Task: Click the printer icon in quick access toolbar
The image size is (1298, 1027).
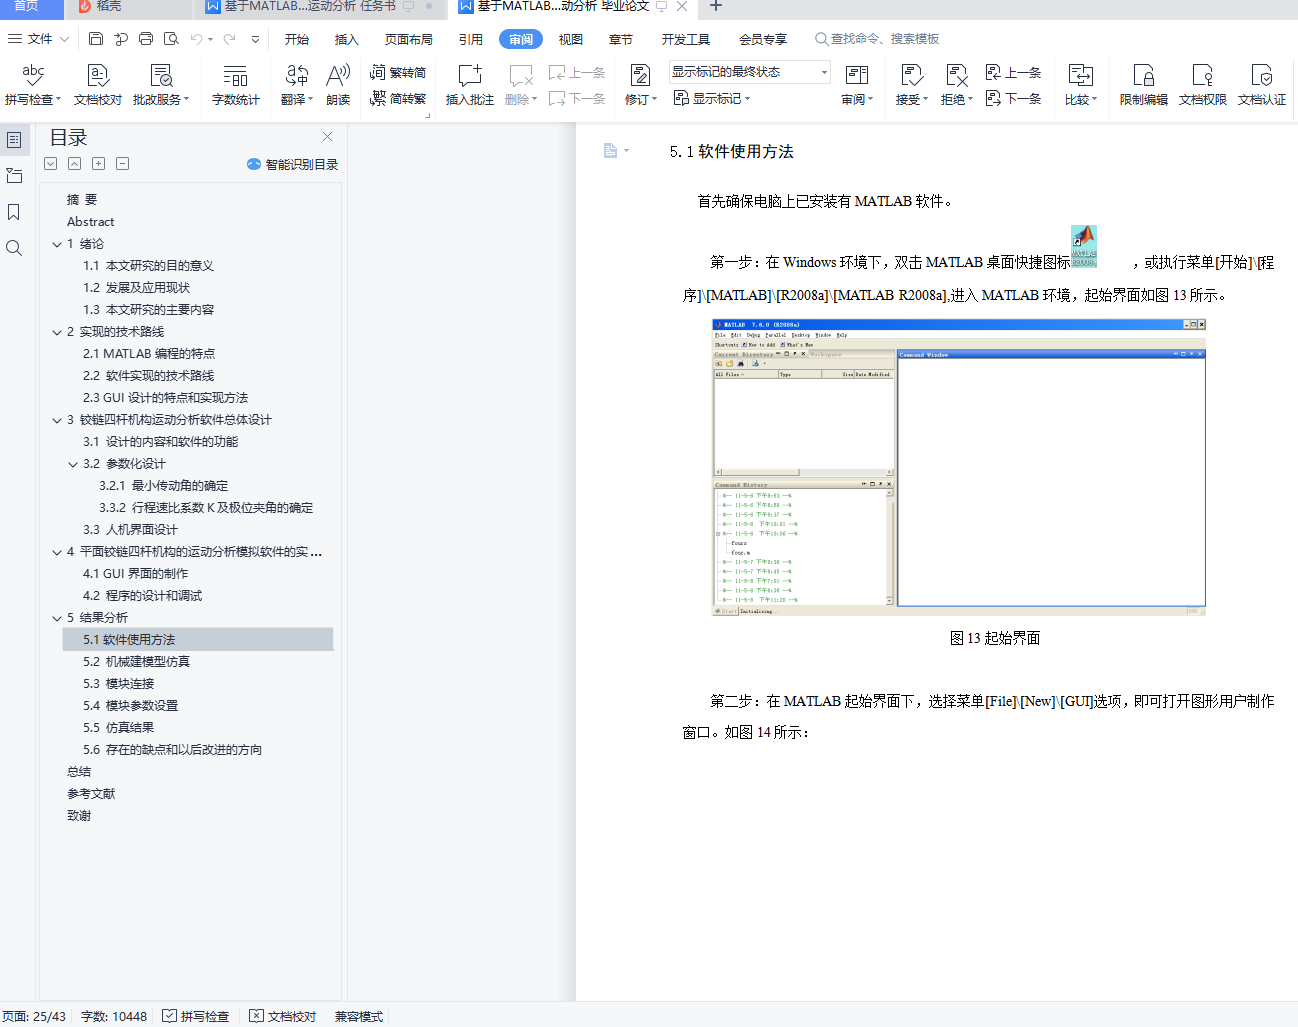Action: click(x=146, y=39)
